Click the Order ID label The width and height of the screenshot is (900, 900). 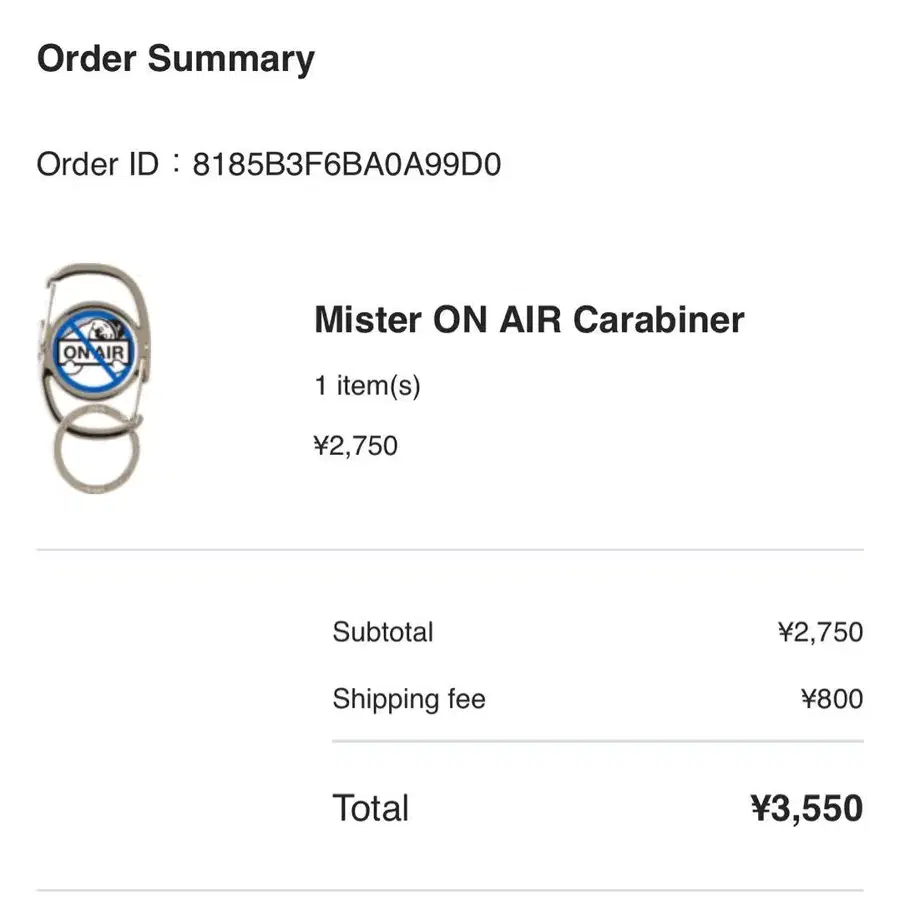[x=97, y=164]
